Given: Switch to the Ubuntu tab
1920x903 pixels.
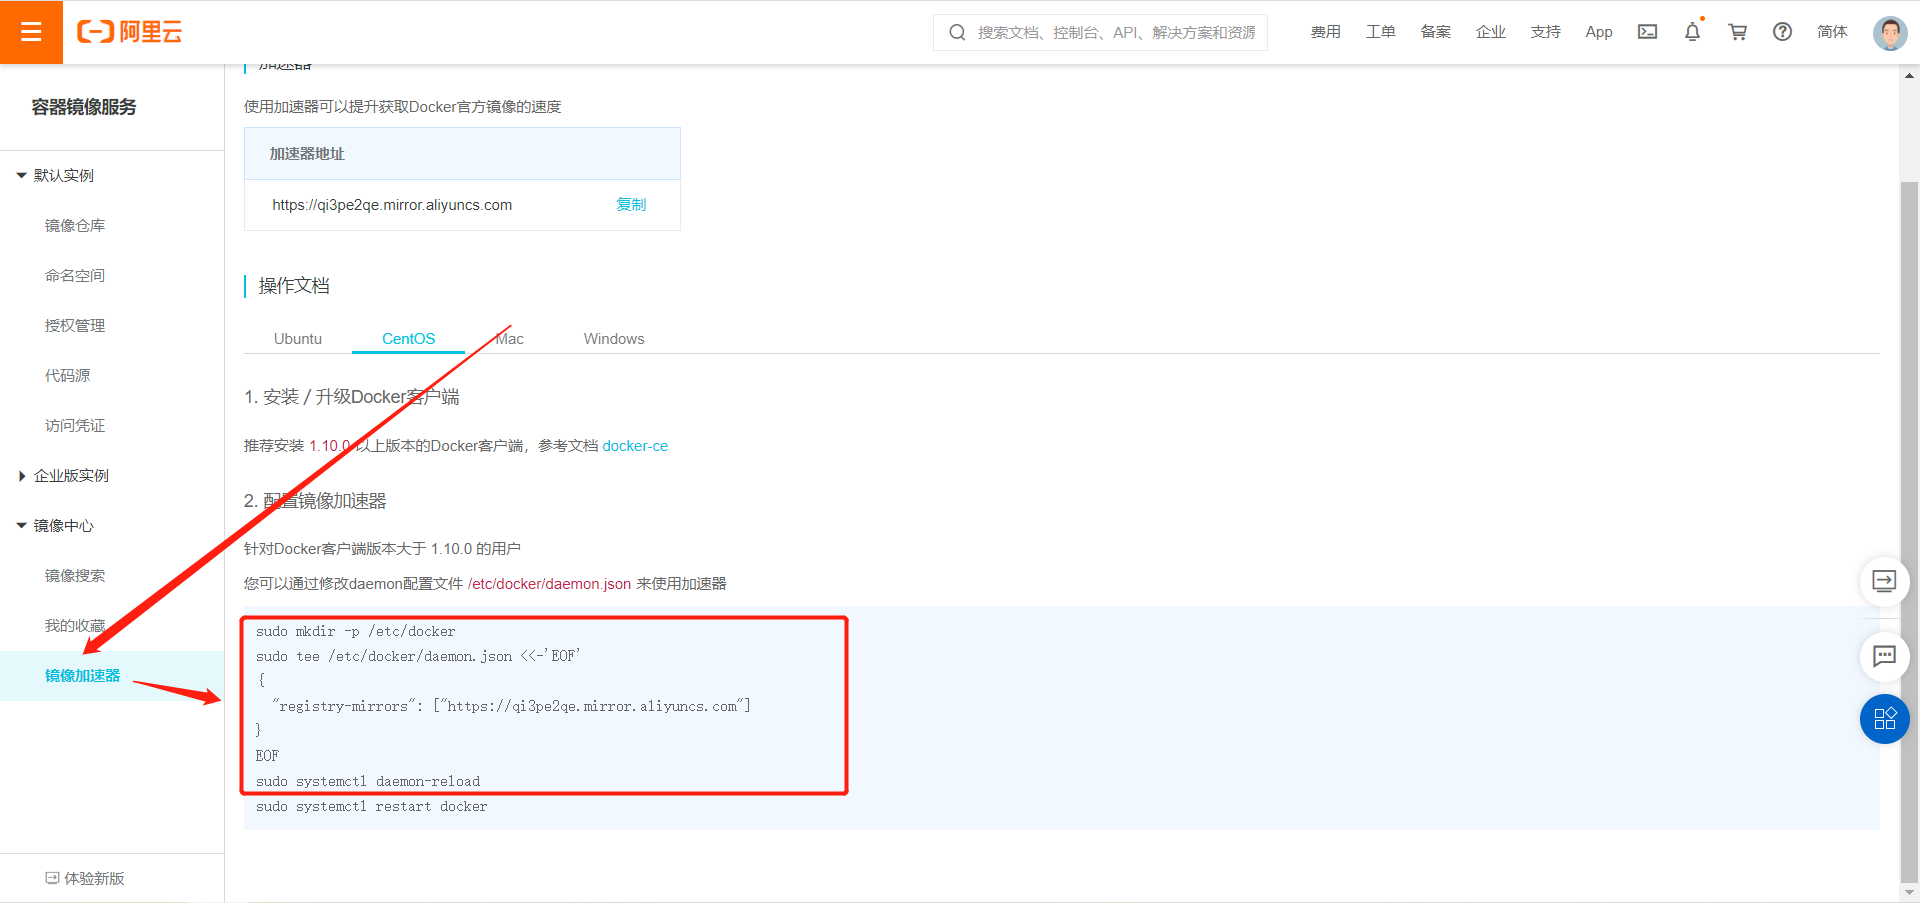Looking at the screenshot, I should click(298, 338).
